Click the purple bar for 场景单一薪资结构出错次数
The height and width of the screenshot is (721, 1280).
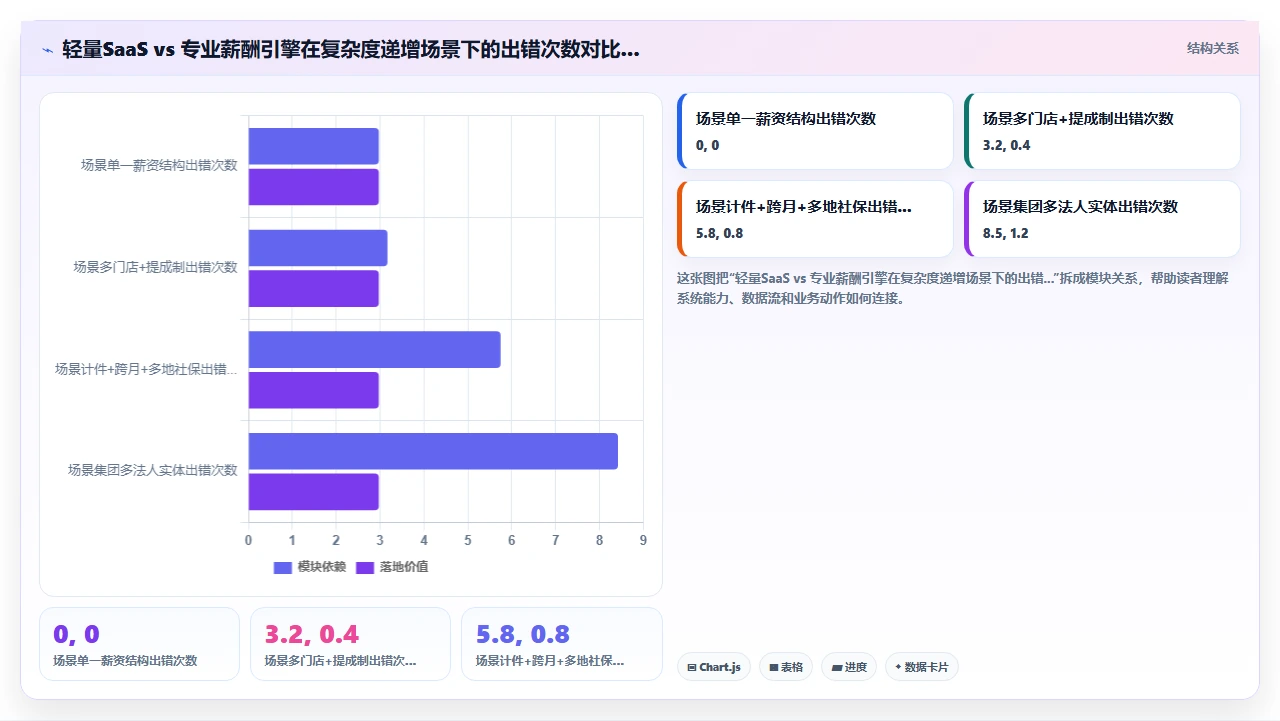pyautogui.click(x=314, y=187)
